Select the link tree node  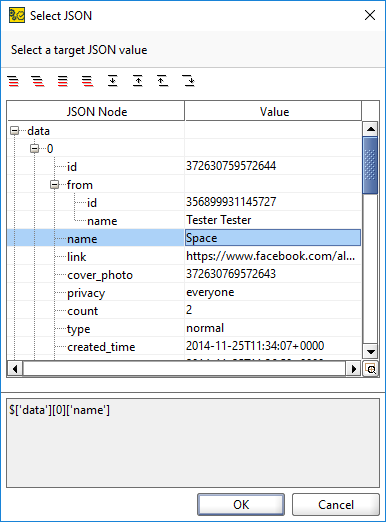coord(76,257)
